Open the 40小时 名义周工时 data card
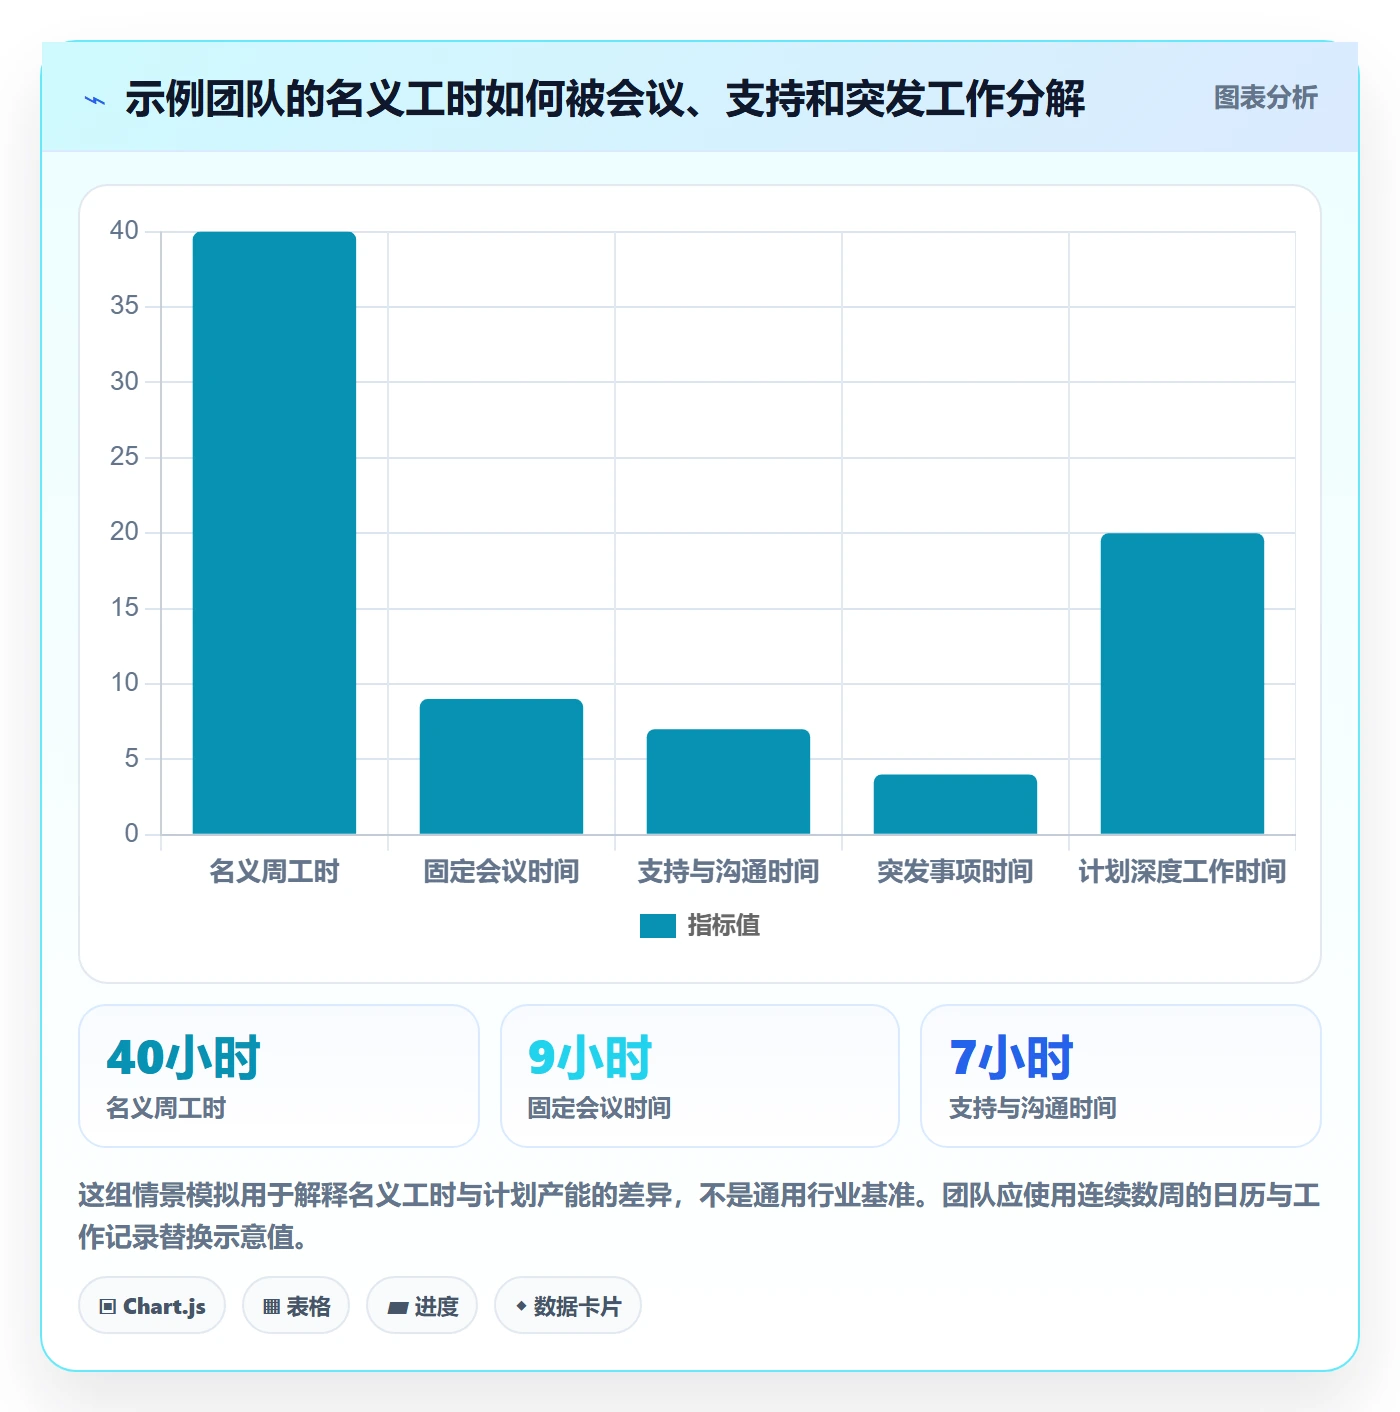The height and width of the screenshot is (1412, 1400). pyautogui.click(x=279, y=1076)
